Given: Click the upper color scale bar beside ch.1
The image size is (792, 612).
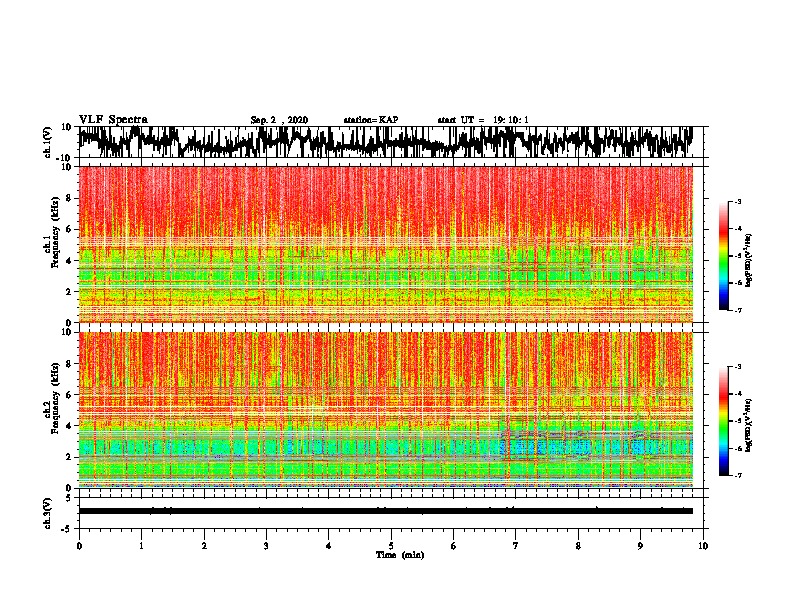Looking at the screenshot, I should point(724,256).
